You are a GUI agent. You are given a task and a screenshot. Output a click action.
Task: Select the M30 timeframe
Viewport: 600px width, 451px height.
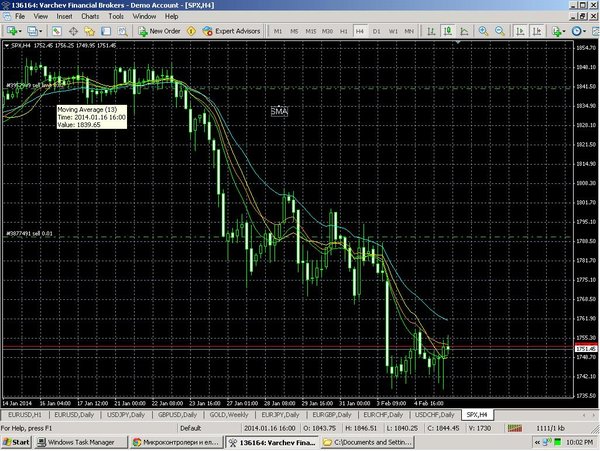327,31
